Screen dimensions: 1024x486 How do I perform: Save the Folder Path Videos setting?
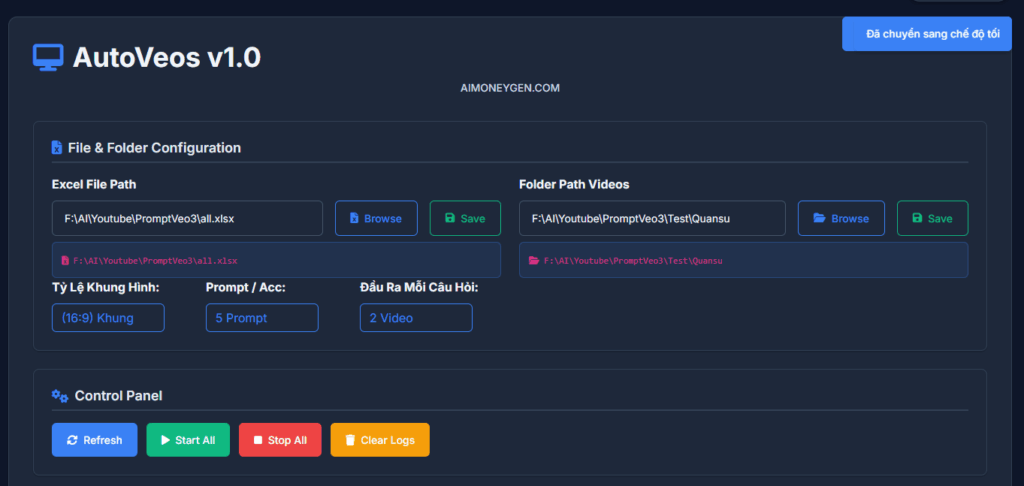point(932,218)
